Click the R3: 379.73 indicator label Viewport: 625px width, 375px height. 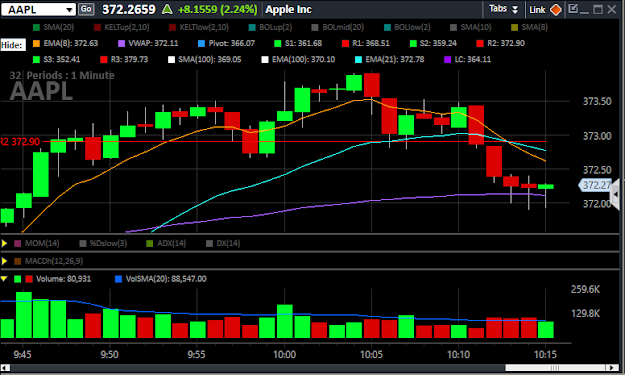129,59
